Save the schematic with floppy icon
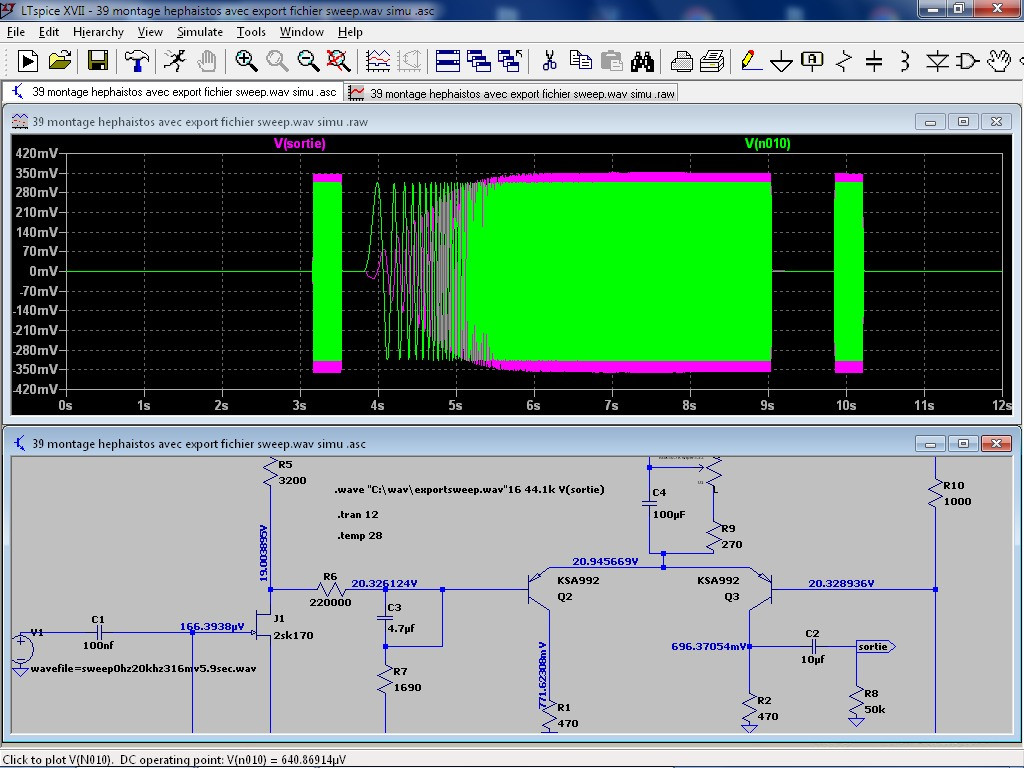 tap(97, 61)
